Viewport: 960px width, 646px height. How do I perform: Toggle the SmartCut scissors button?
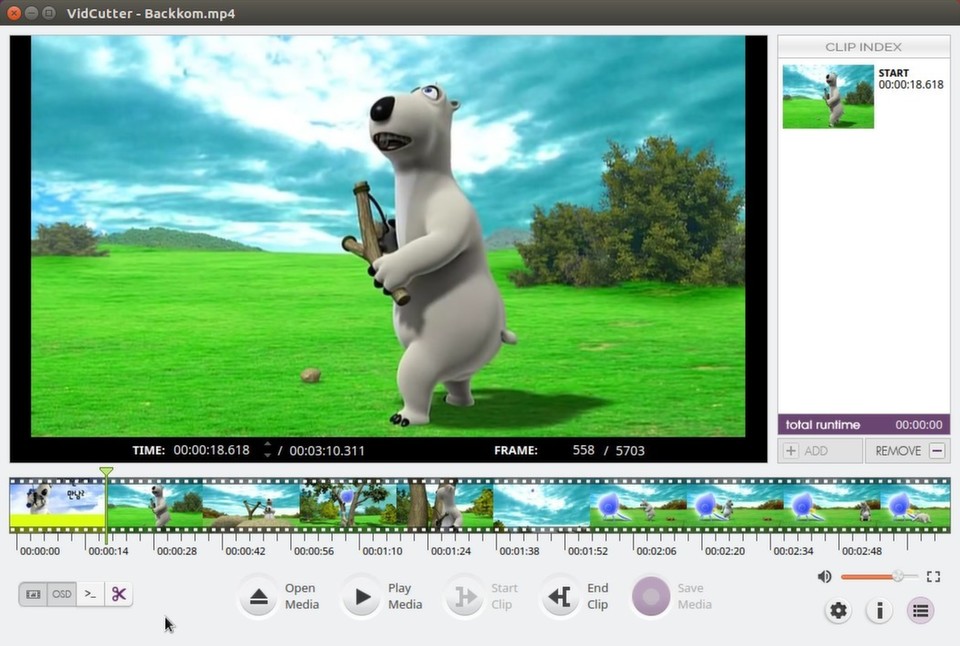point(119,594)
